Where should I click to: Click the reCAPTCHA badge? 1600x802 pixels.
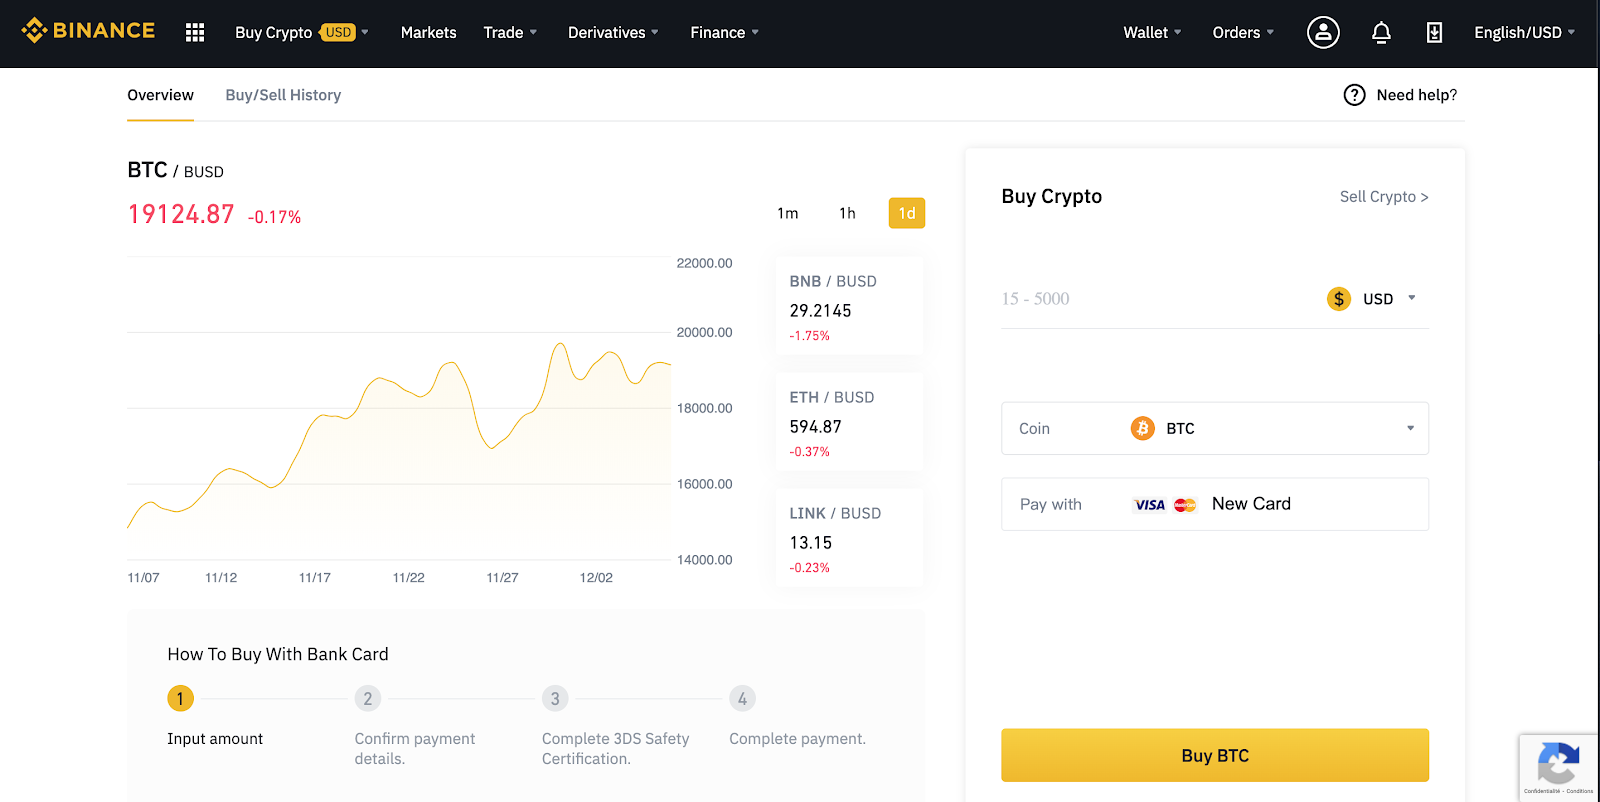[1558, 767]
